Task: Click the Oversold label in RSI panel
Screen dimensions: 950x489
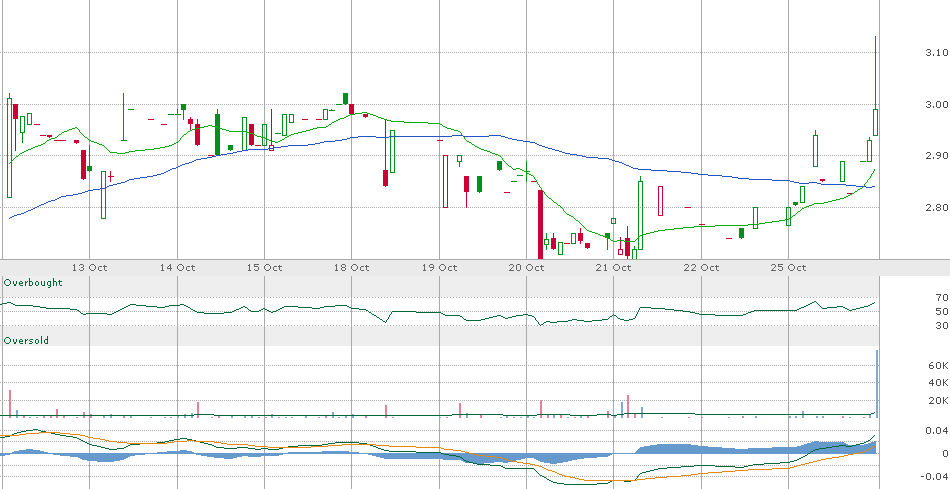Action: coord(26,341)
